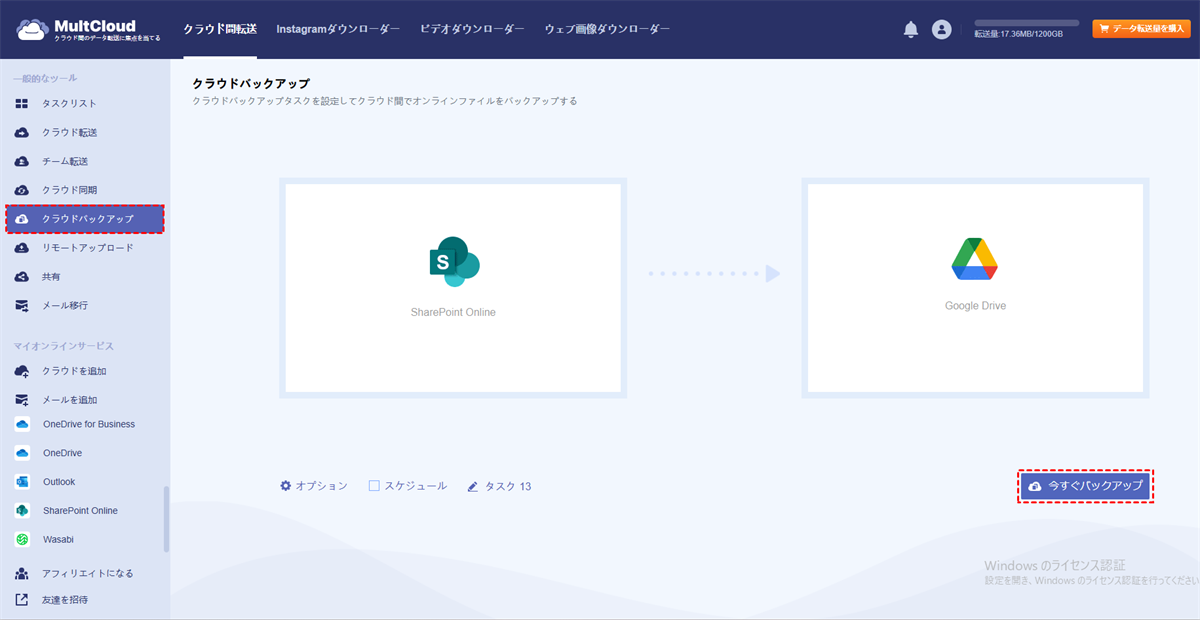Select クラウドバックアップ menu item
The image size is (1200, 620).
pos(85,219)
